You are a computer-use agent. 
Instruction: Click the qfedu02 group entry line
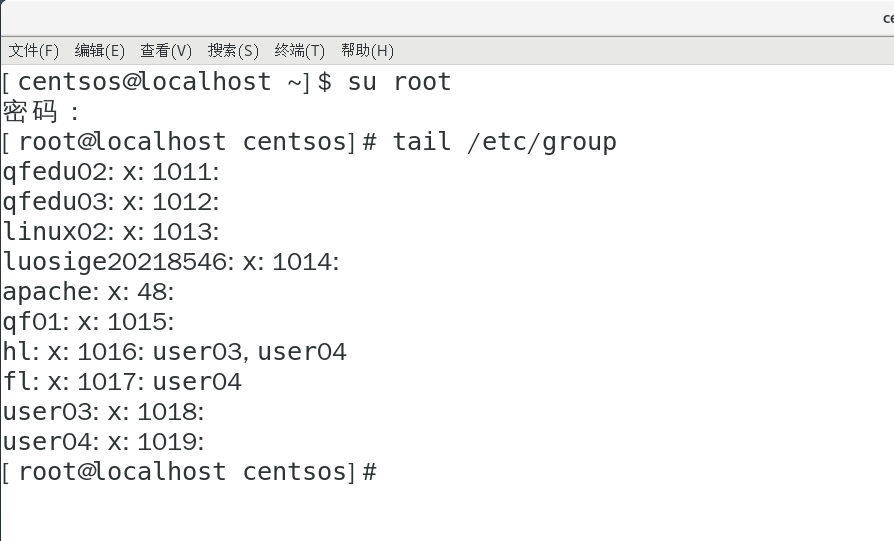tap(110, 172)
